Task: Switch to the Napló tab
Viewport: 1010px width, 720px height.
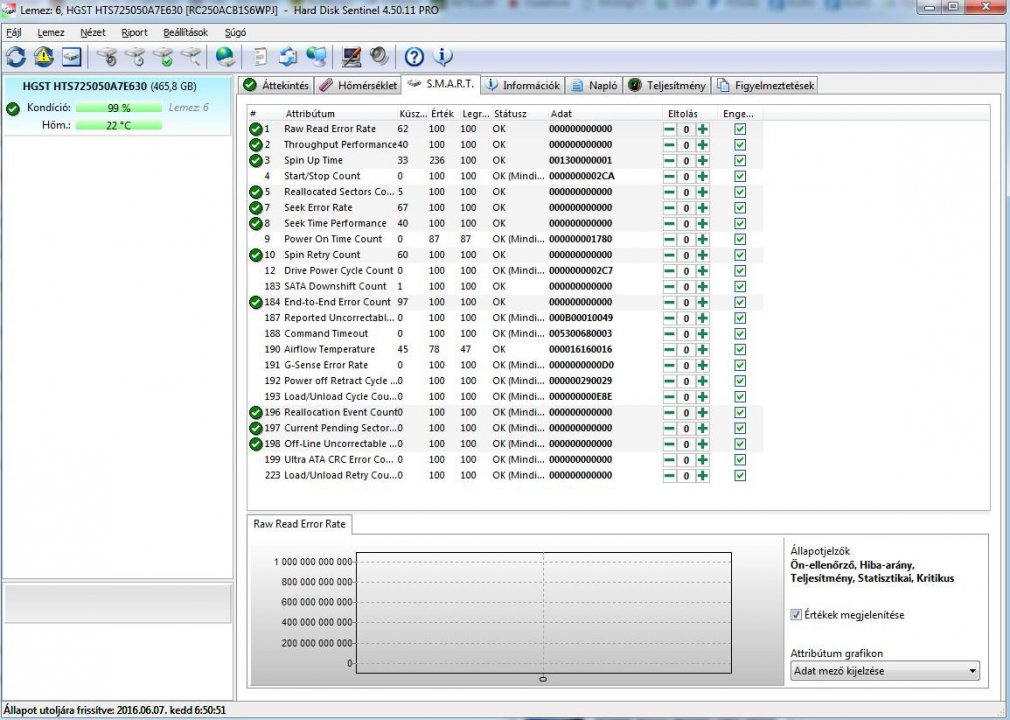Action: click(x=595, y=85)
